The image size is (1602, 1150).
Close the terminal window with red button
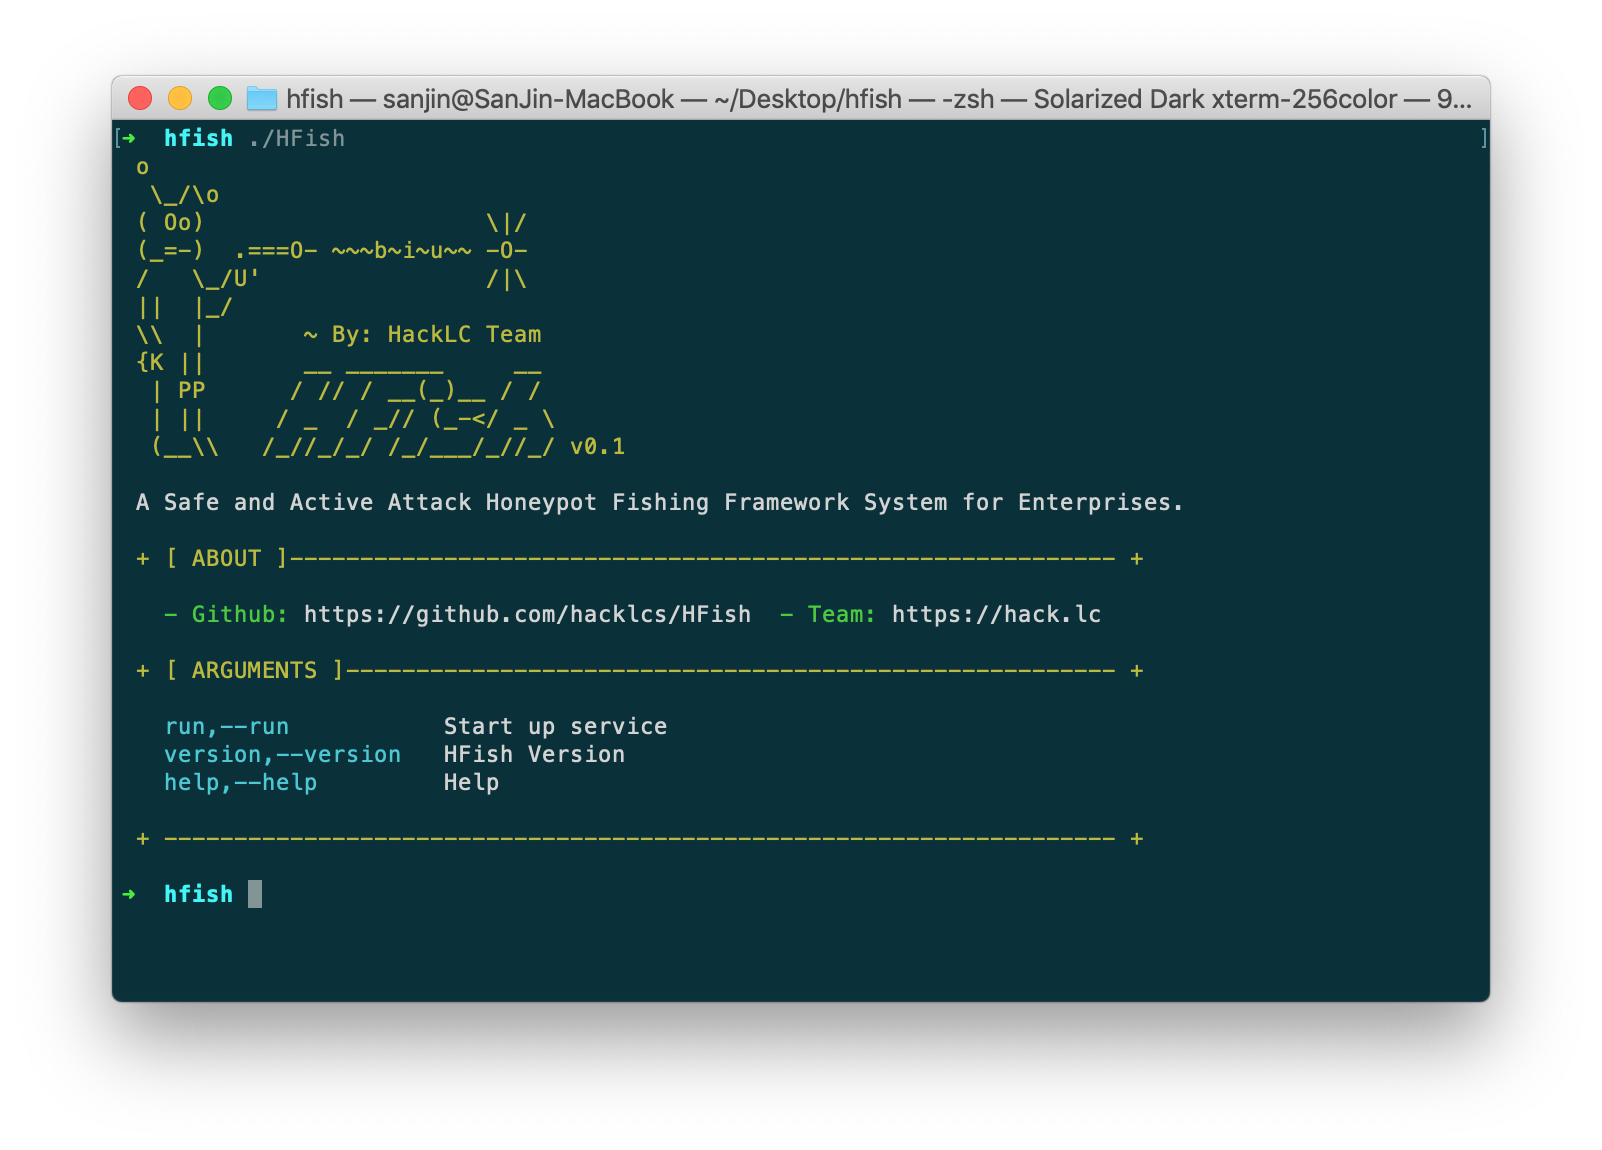[140, 98]
